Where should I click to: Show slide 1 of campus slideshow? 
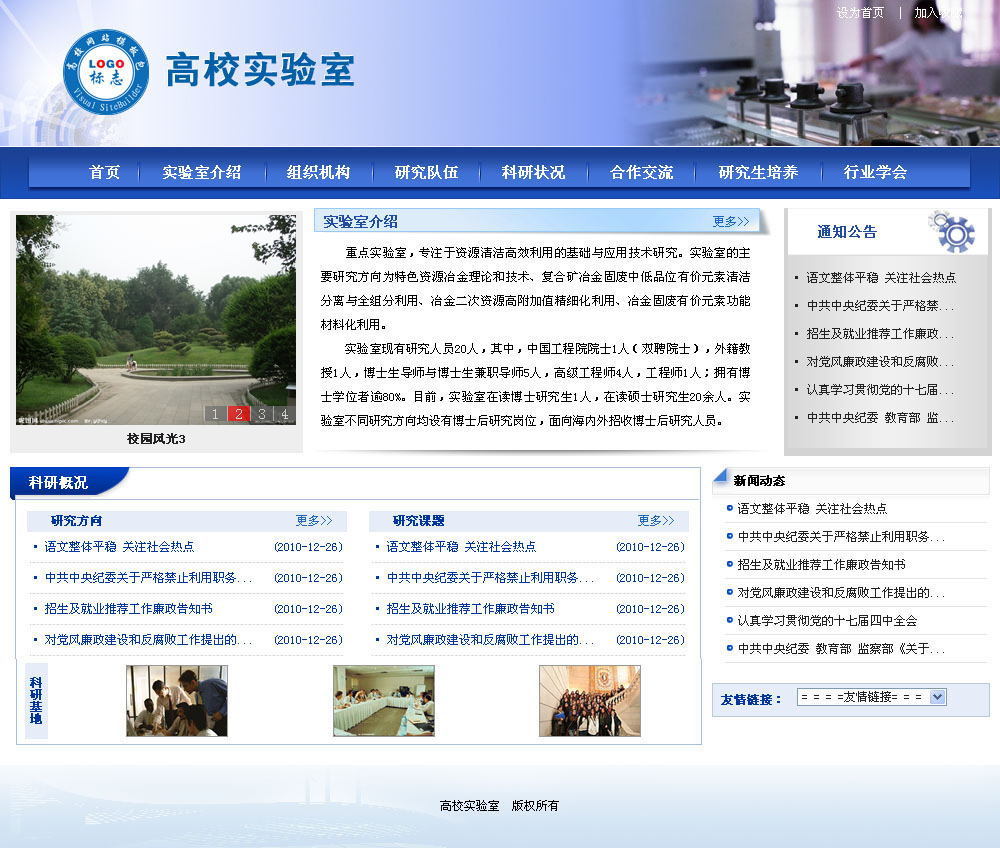[215, 414]
